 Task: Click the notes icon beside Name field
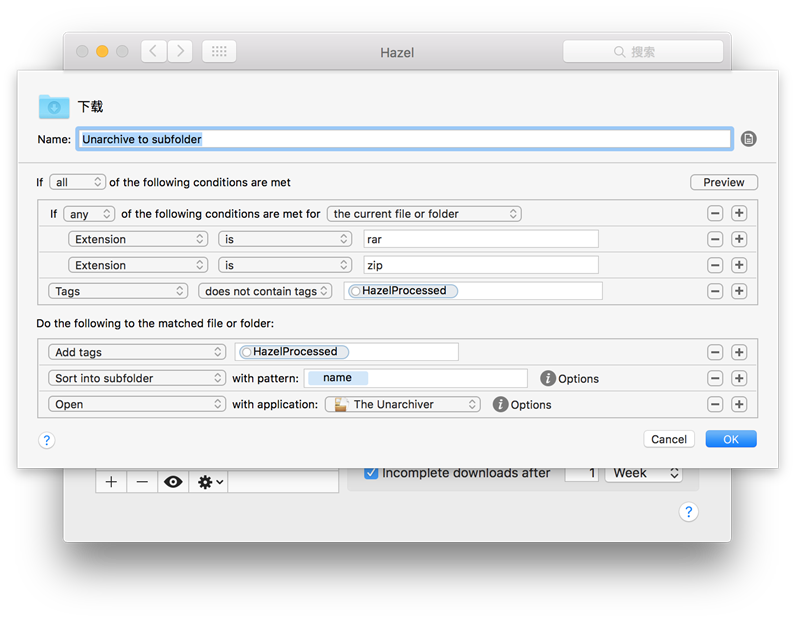click(749, 139)
